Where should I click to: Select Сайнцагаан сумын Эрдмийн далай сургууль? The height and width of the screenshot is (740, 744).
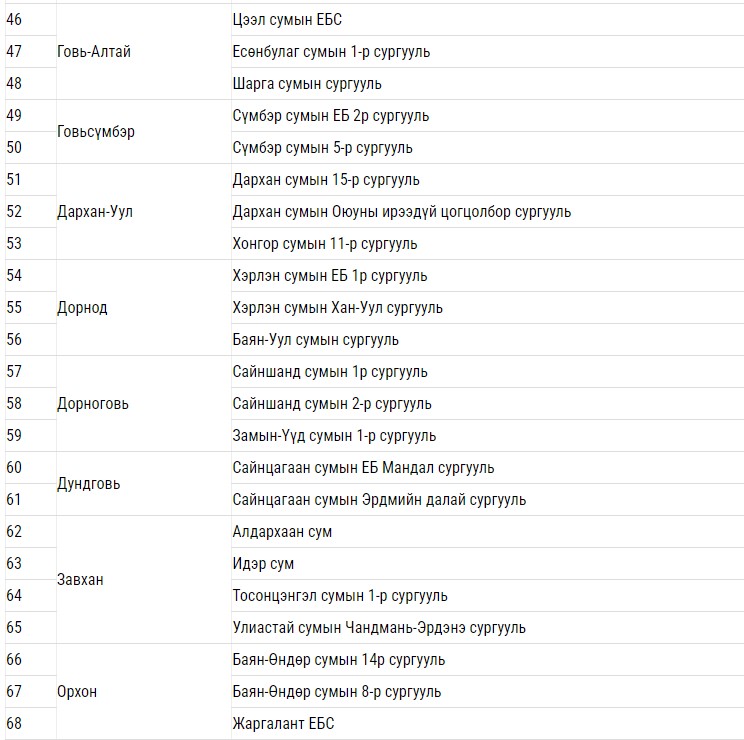click(379, 500)
